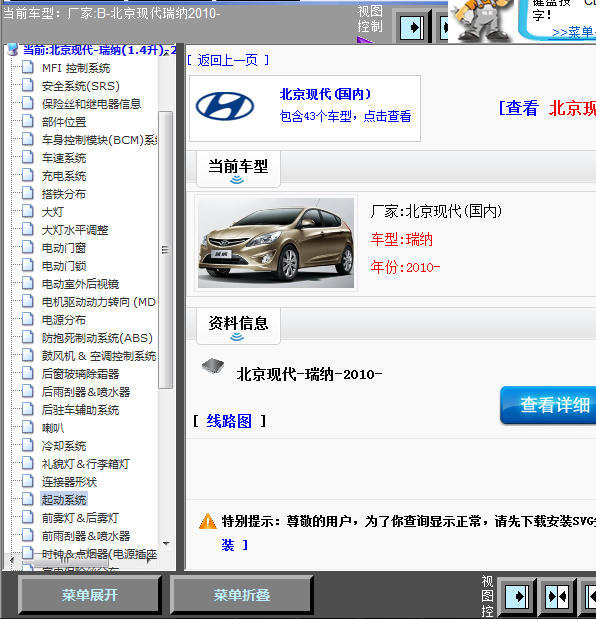This screenshot has width=596, height=619.
Task: Click 返回上一页 link
Action: [228, 60]
